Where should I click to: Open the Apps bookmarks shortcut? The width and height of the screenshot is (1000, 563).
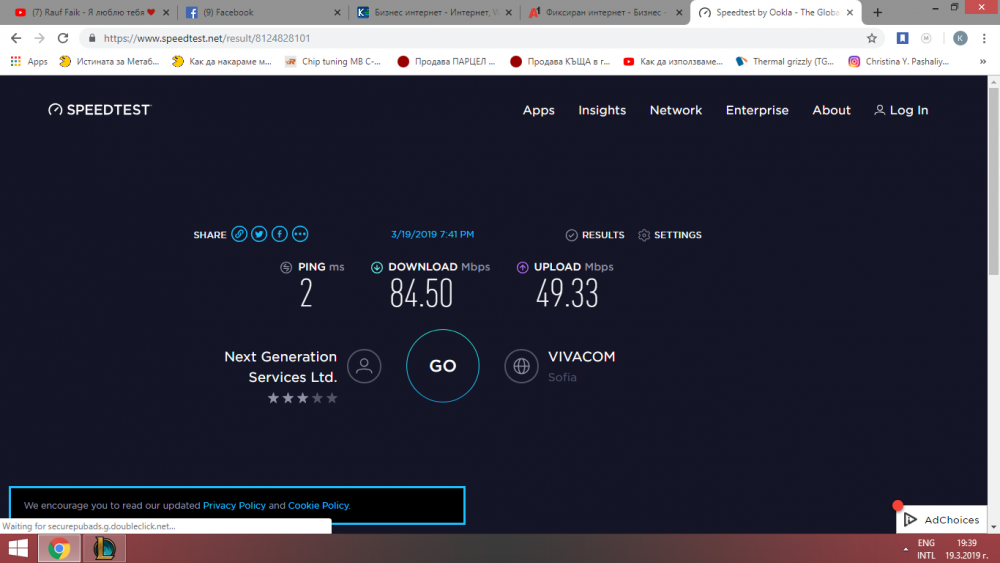29,61
